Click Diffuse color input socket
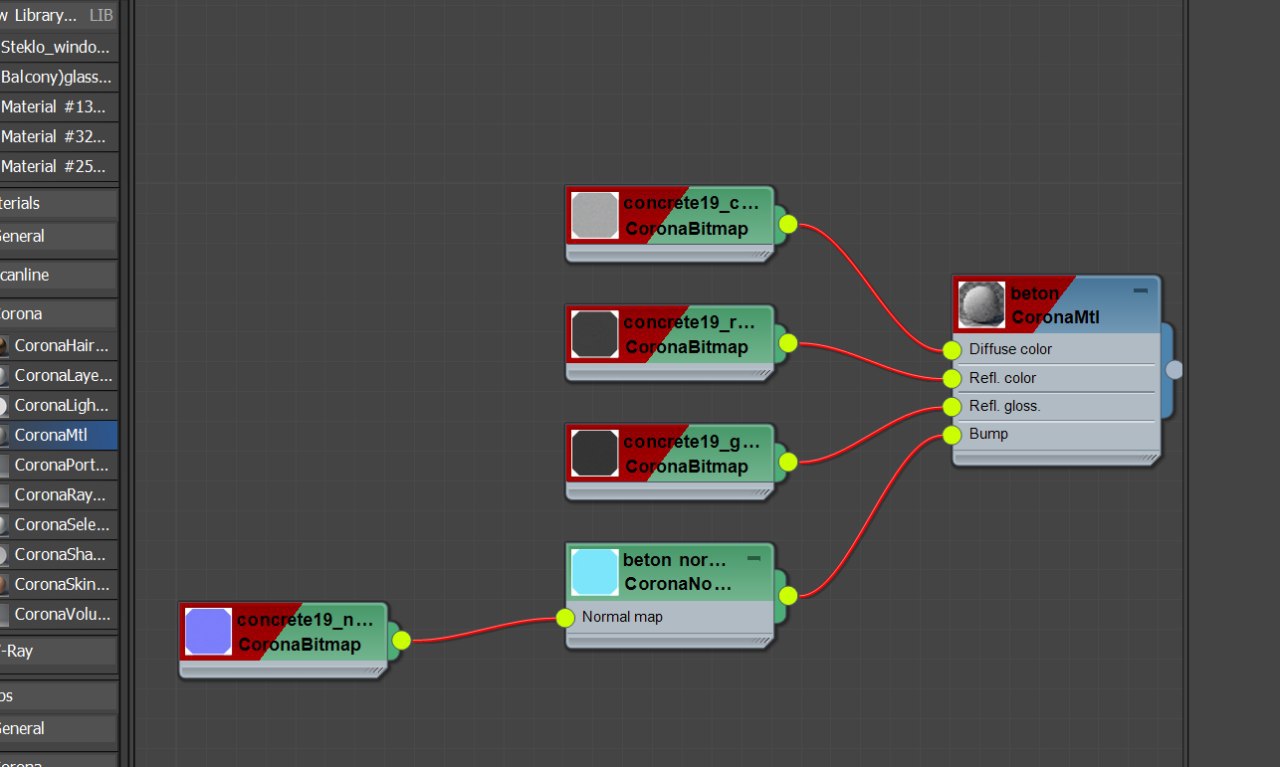The image size is (1280, 767). (x=952, y=350)
